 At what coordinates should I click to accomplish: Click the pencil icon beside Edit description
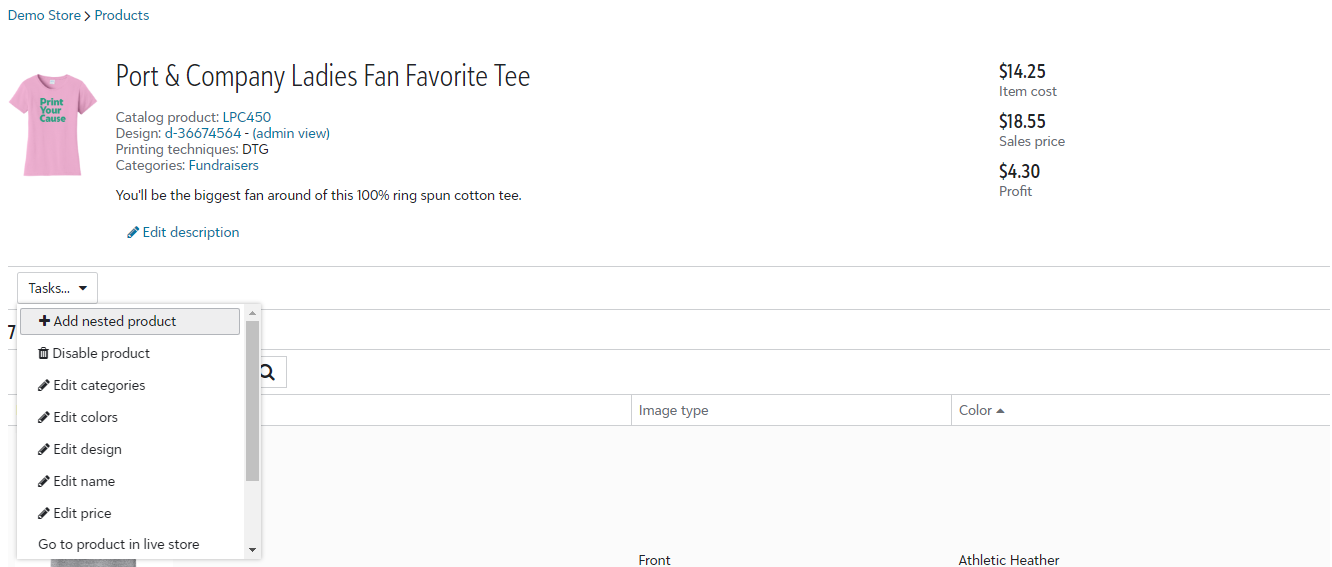tap(133, 233)
